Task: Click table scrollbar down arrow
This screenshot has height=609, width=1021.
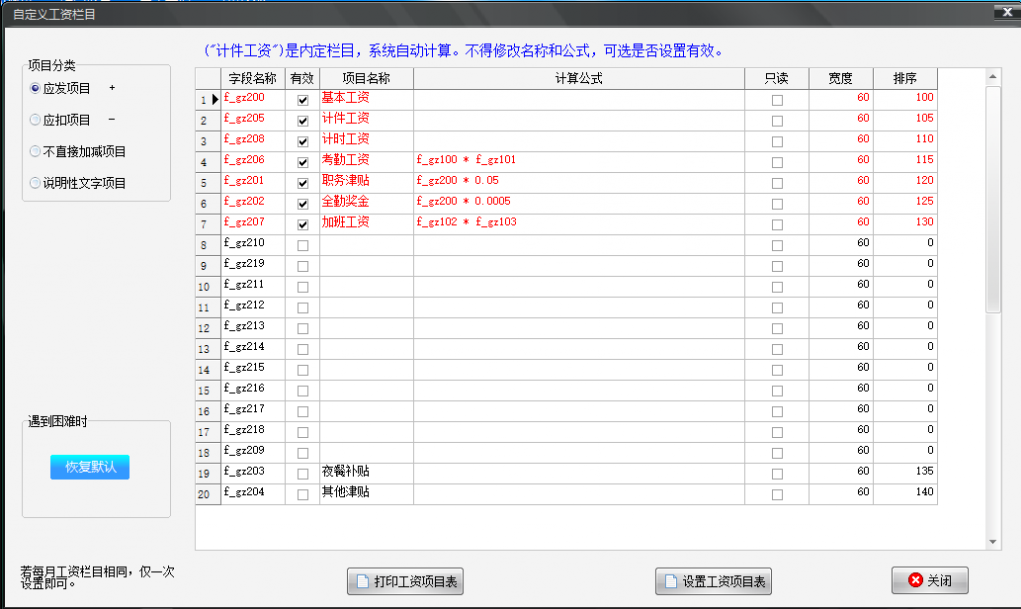Action: tap(992, 542)
